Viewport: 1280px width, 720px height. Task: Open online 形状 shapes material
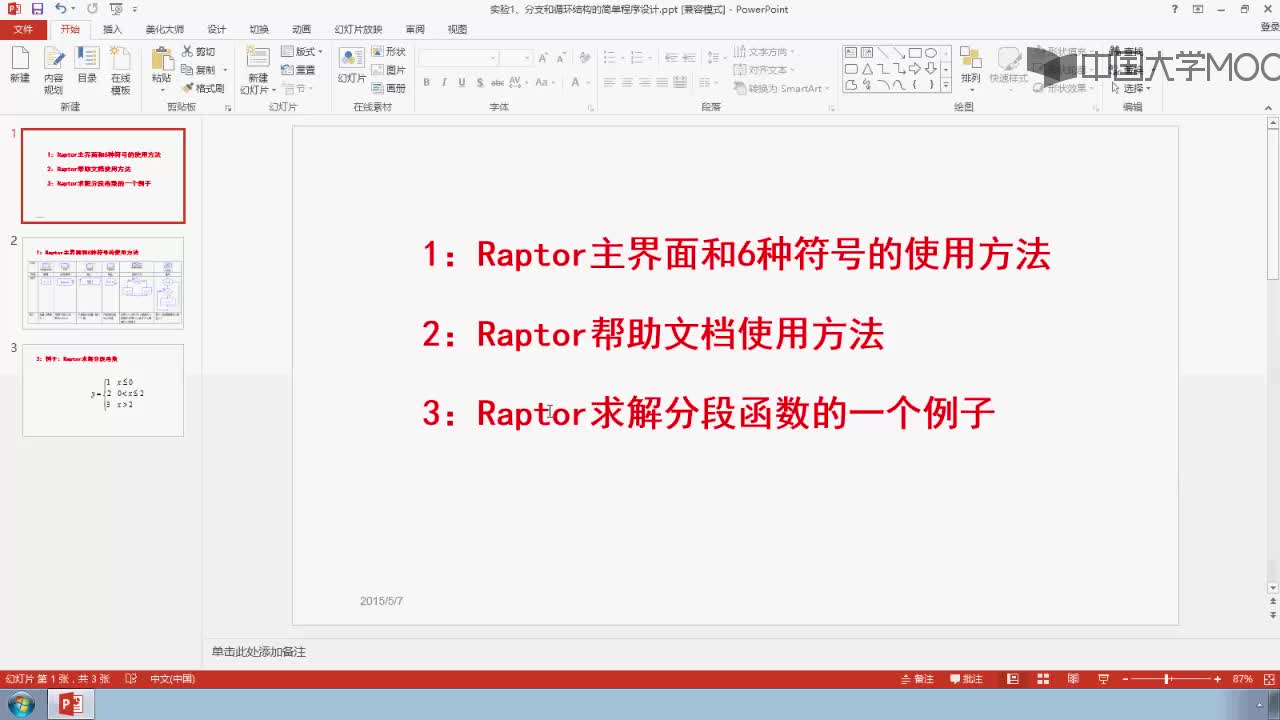coord(389,52)
